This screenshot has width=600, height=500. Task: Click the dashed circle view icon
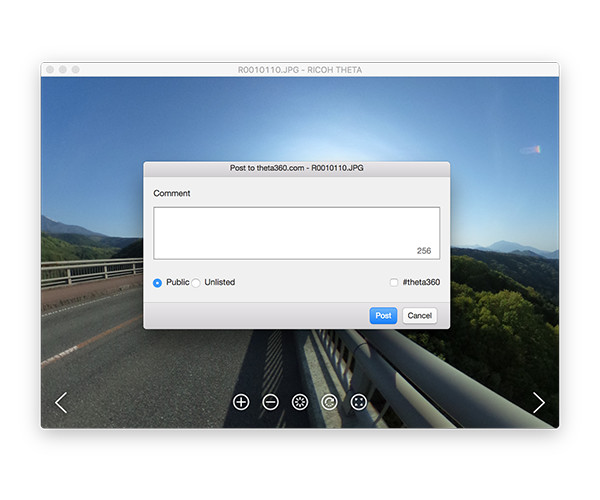pos(299,402)
